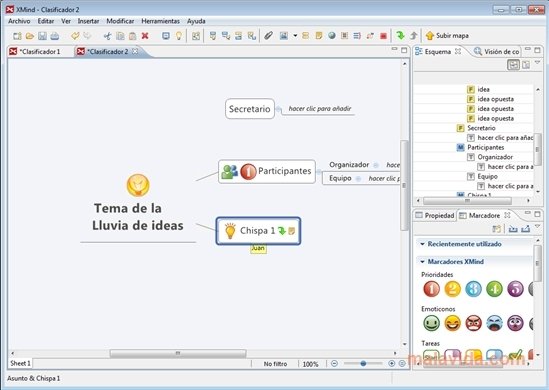Switch to the Propiedad tab
Screen dimensions: 549x390
[435, 215]
